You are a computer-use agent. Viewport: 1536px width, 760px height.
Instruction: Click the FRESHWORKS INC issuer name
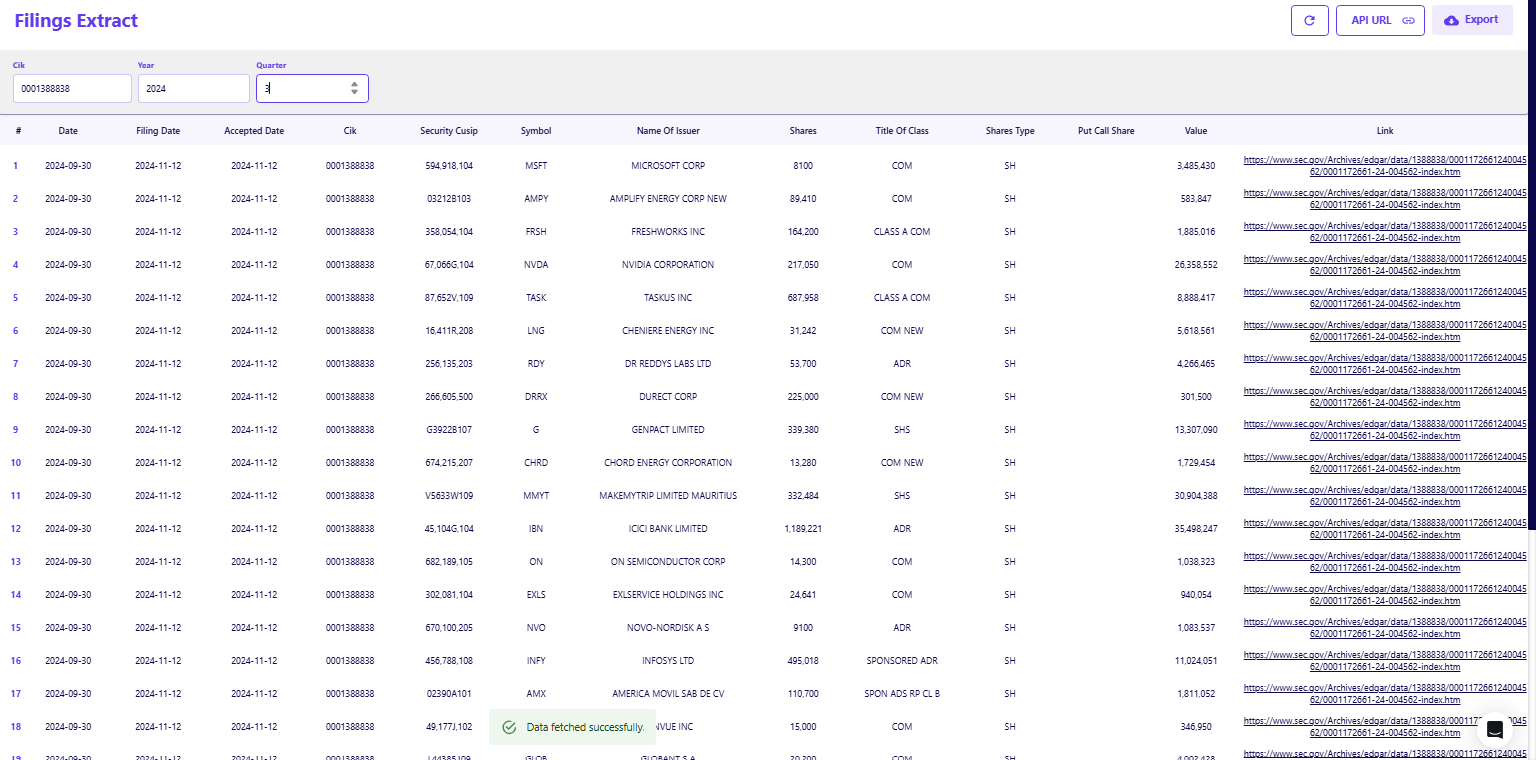(x=668, y=232)
